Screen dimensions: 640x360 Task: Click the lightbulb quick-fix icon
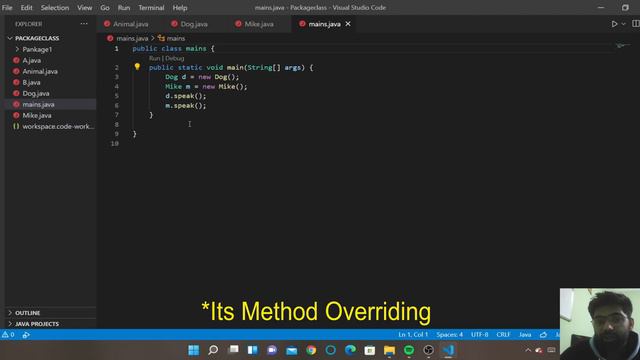pyautogui.click(x=137, y=67)
